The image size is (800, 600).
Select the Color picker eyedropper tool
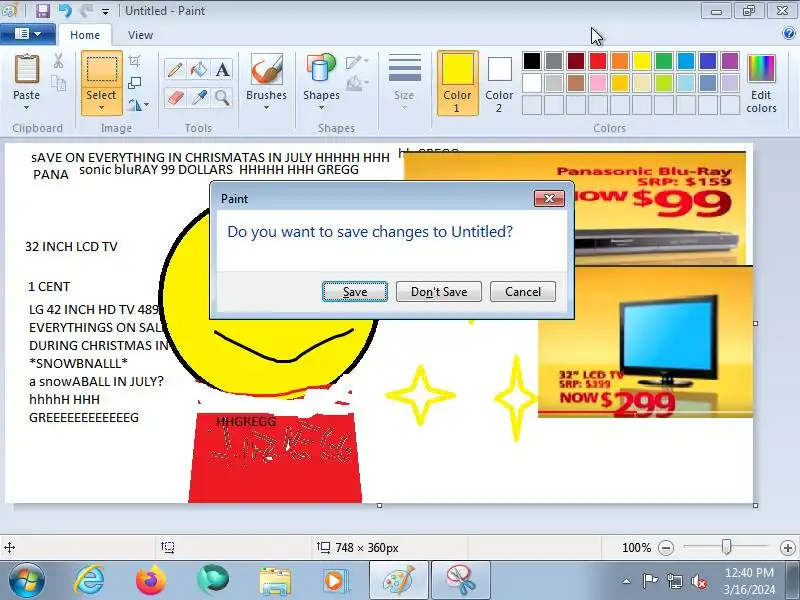click(x=198, y=97)
